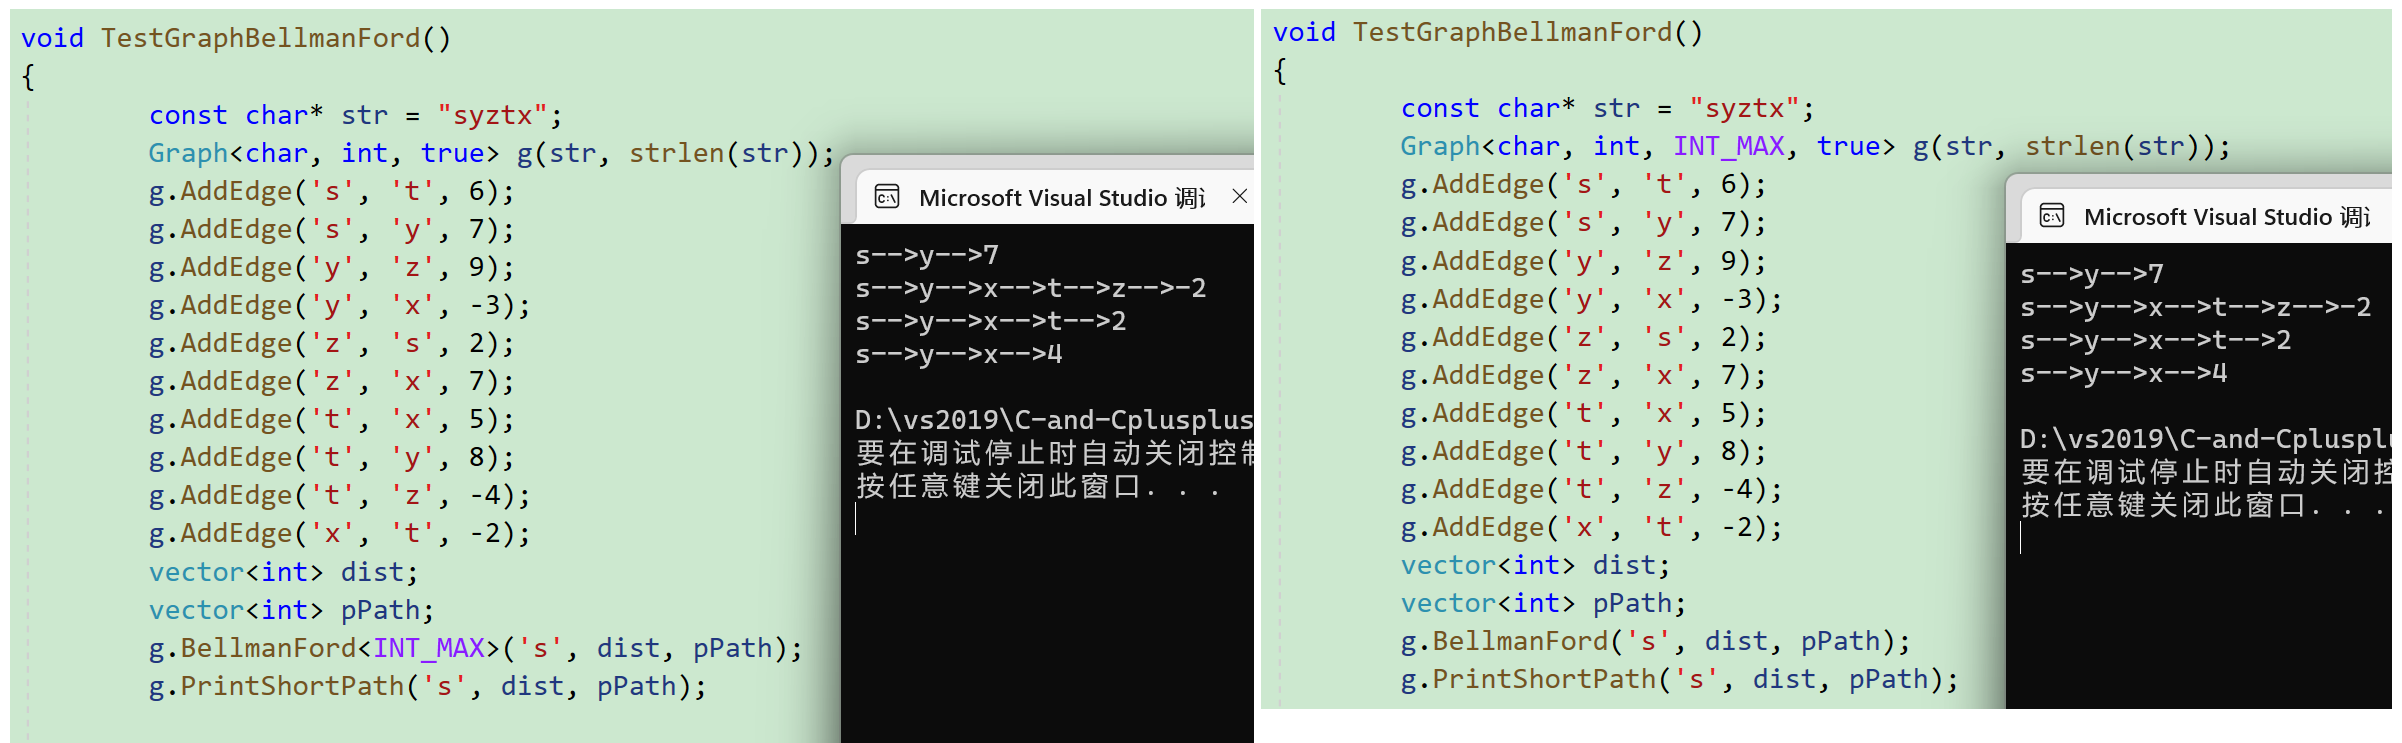Image resolution: width=2402 pixels, height=743 pixels.
Task: Click 'void TestGraphBellmanFord()' in the left code
Action: [237, 38]
